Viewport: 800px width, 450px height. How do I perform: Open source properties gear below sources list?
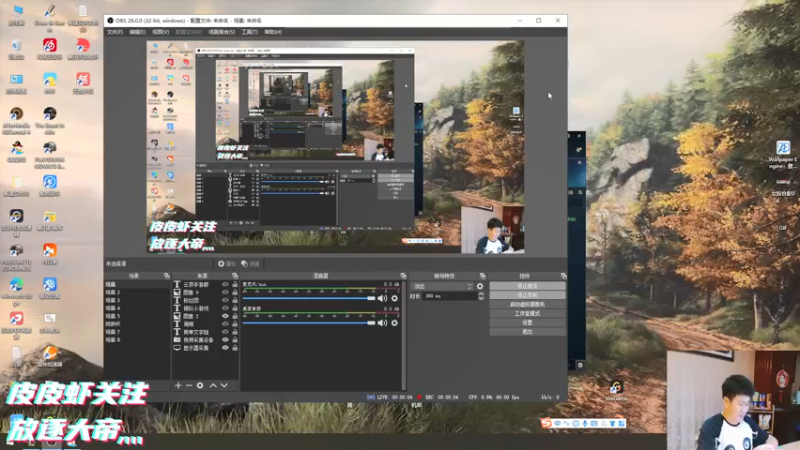pos(200,386)
